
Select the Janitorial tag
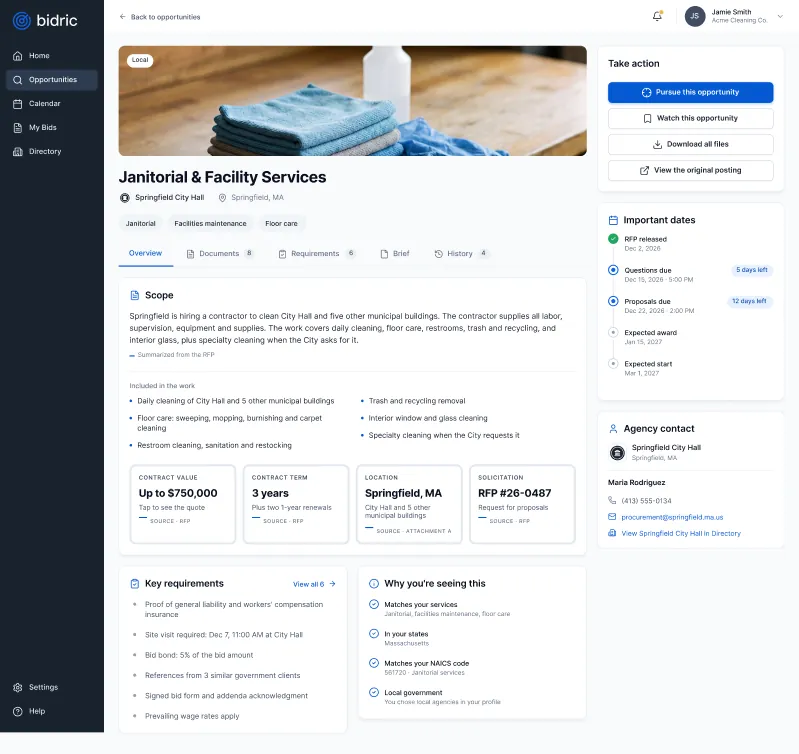(x=141, y=224)
